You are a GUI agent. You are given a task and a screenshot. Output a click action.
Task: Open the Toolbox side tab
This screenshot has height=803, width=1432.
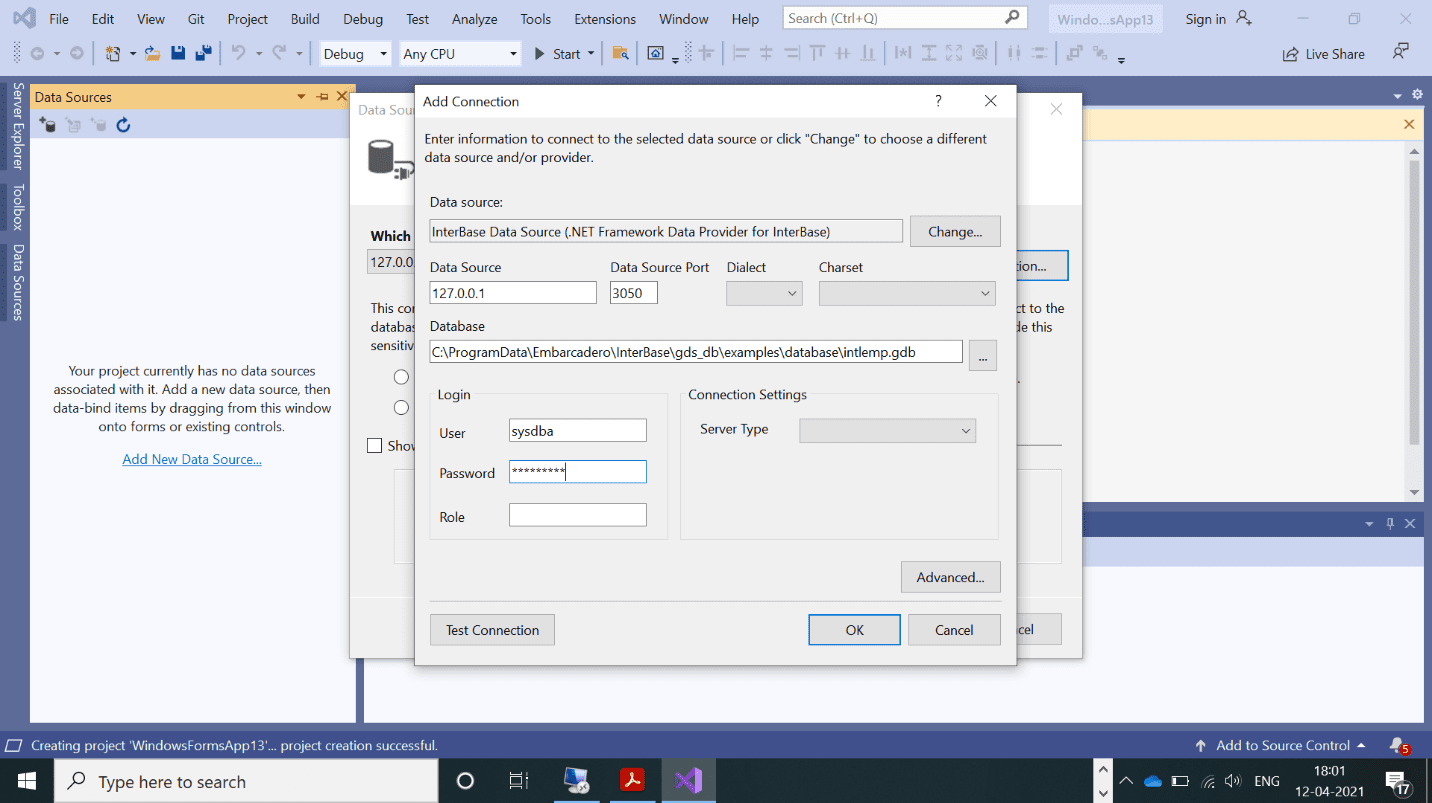click(17, 207)
